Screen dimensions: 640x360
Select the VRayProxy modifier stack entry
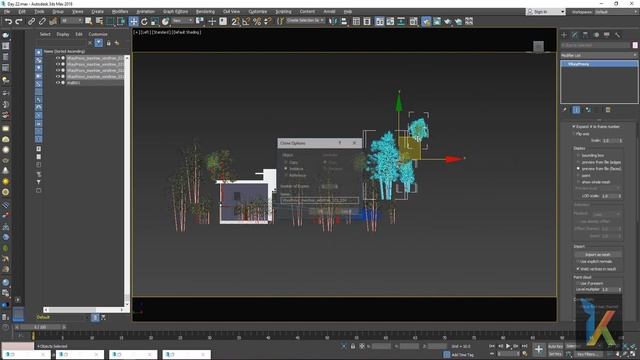(599, 64)
